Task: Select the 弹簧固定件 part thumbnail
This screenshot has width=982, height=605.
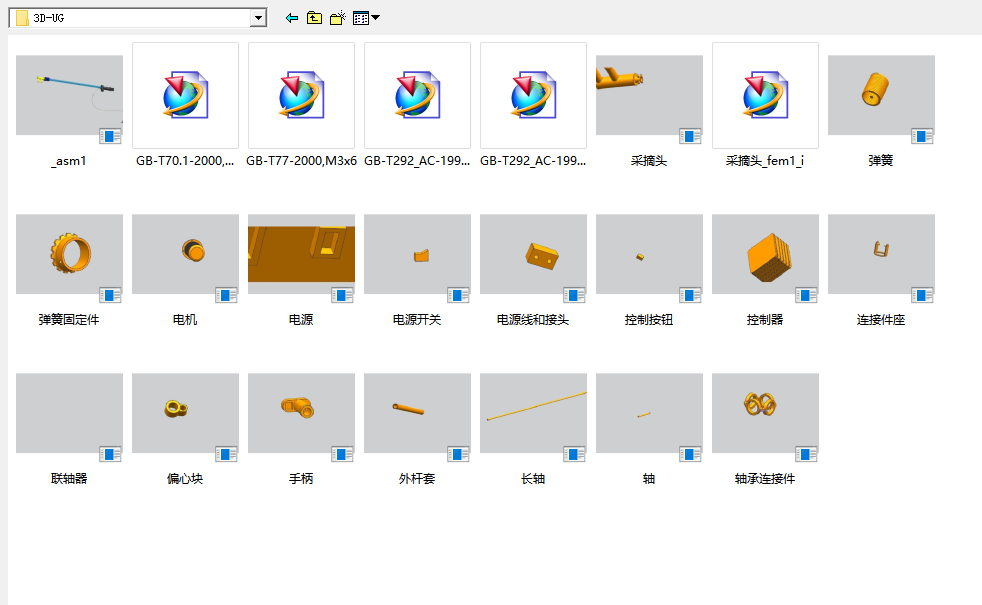Action: tap(70, 254)
